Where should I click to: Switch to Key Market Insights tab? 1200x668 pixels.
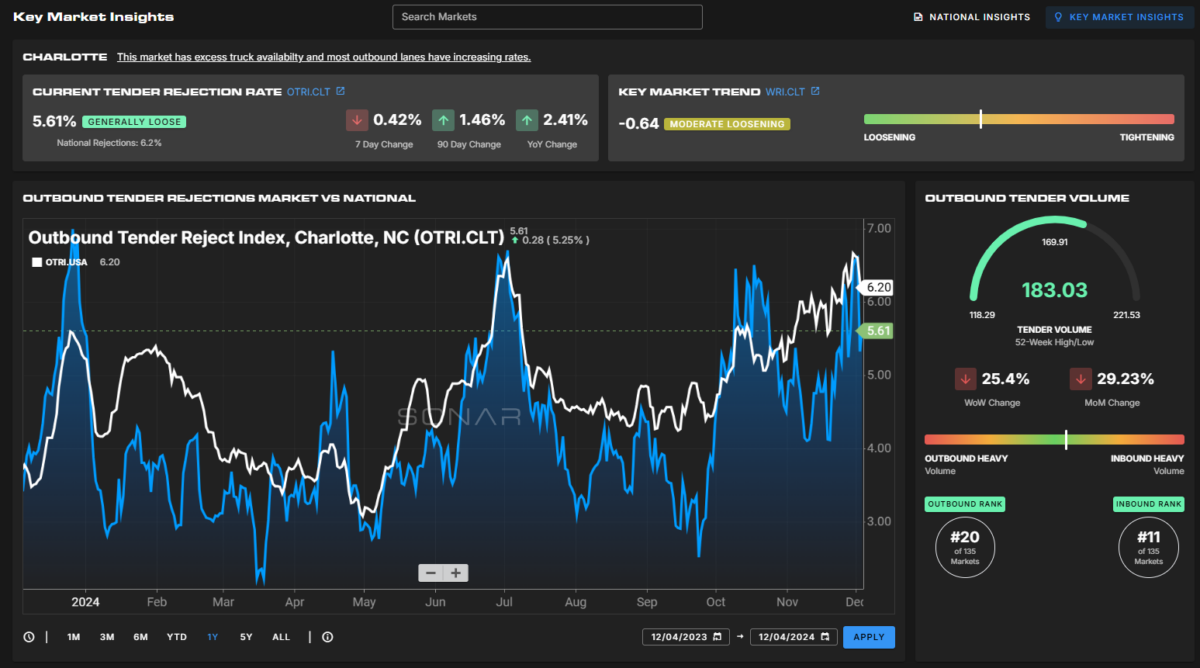(x=1118, y=17)
